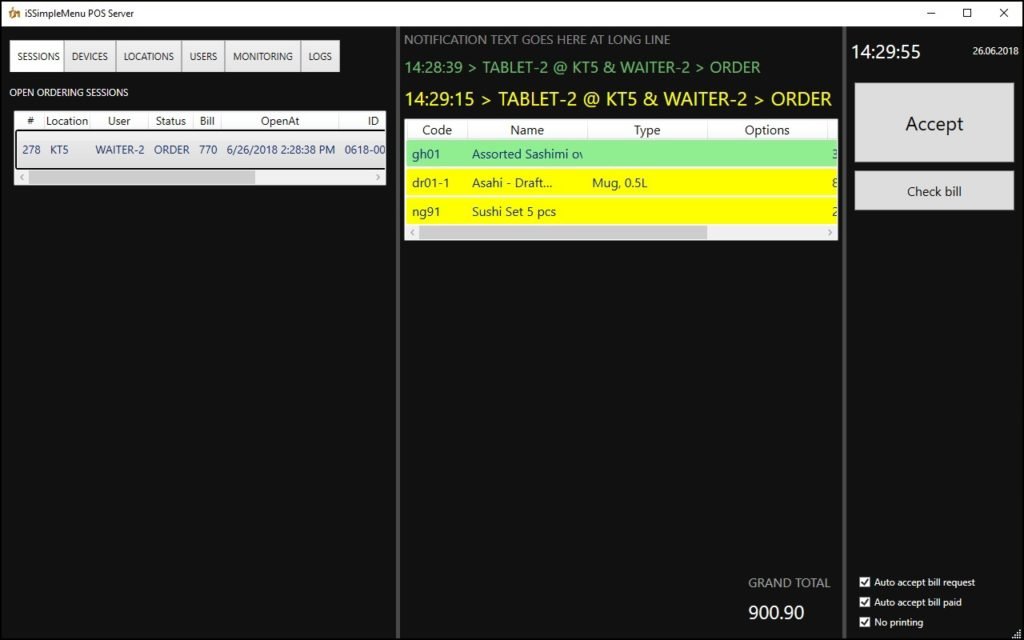The height and width of the screenshot is (640, 1024).
Task: Switch to the SESSIONS tab
Action: 38,57
